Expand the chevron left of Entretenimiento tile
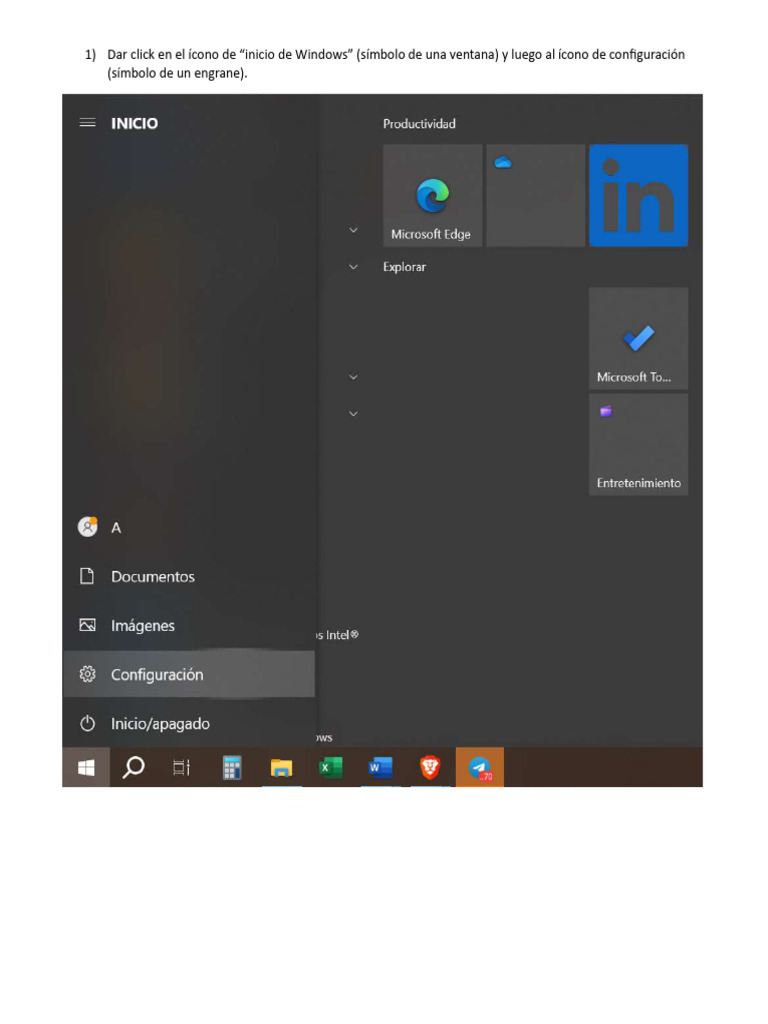Screen dimensions: 768x1024 point(353,413)
